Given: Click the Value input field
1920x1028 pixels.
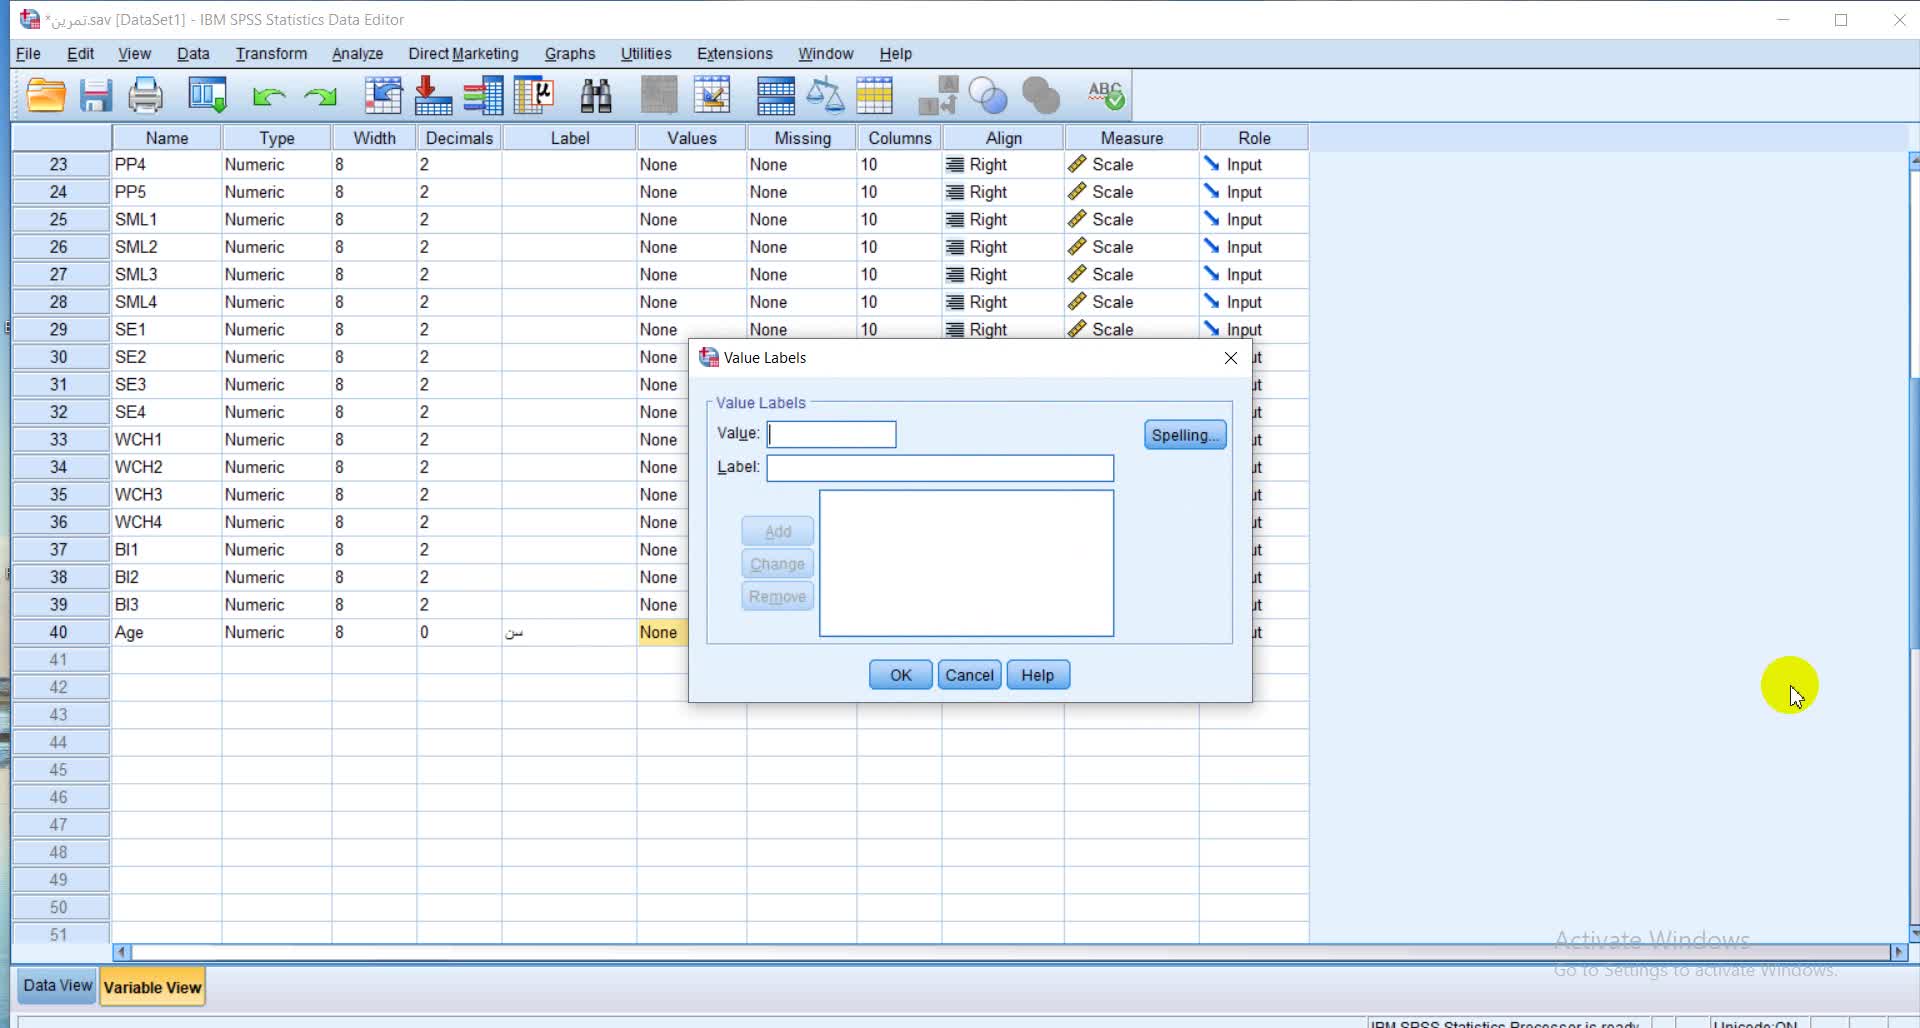Looking at the screenshot, I should (831, 434).
